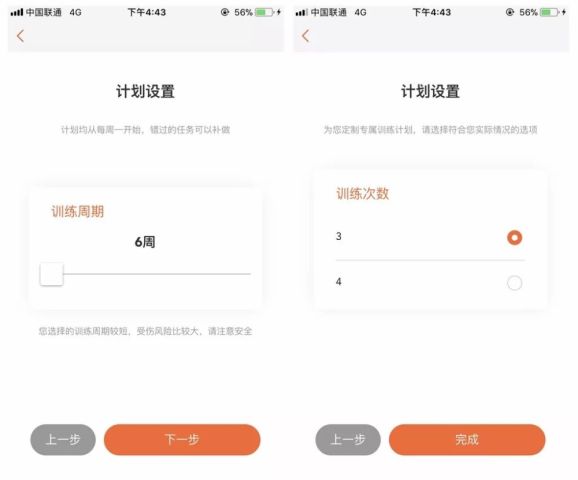Tap battery icon in right status bar
578x480 pixels.
pyautogui.click(x=549, y=13)
